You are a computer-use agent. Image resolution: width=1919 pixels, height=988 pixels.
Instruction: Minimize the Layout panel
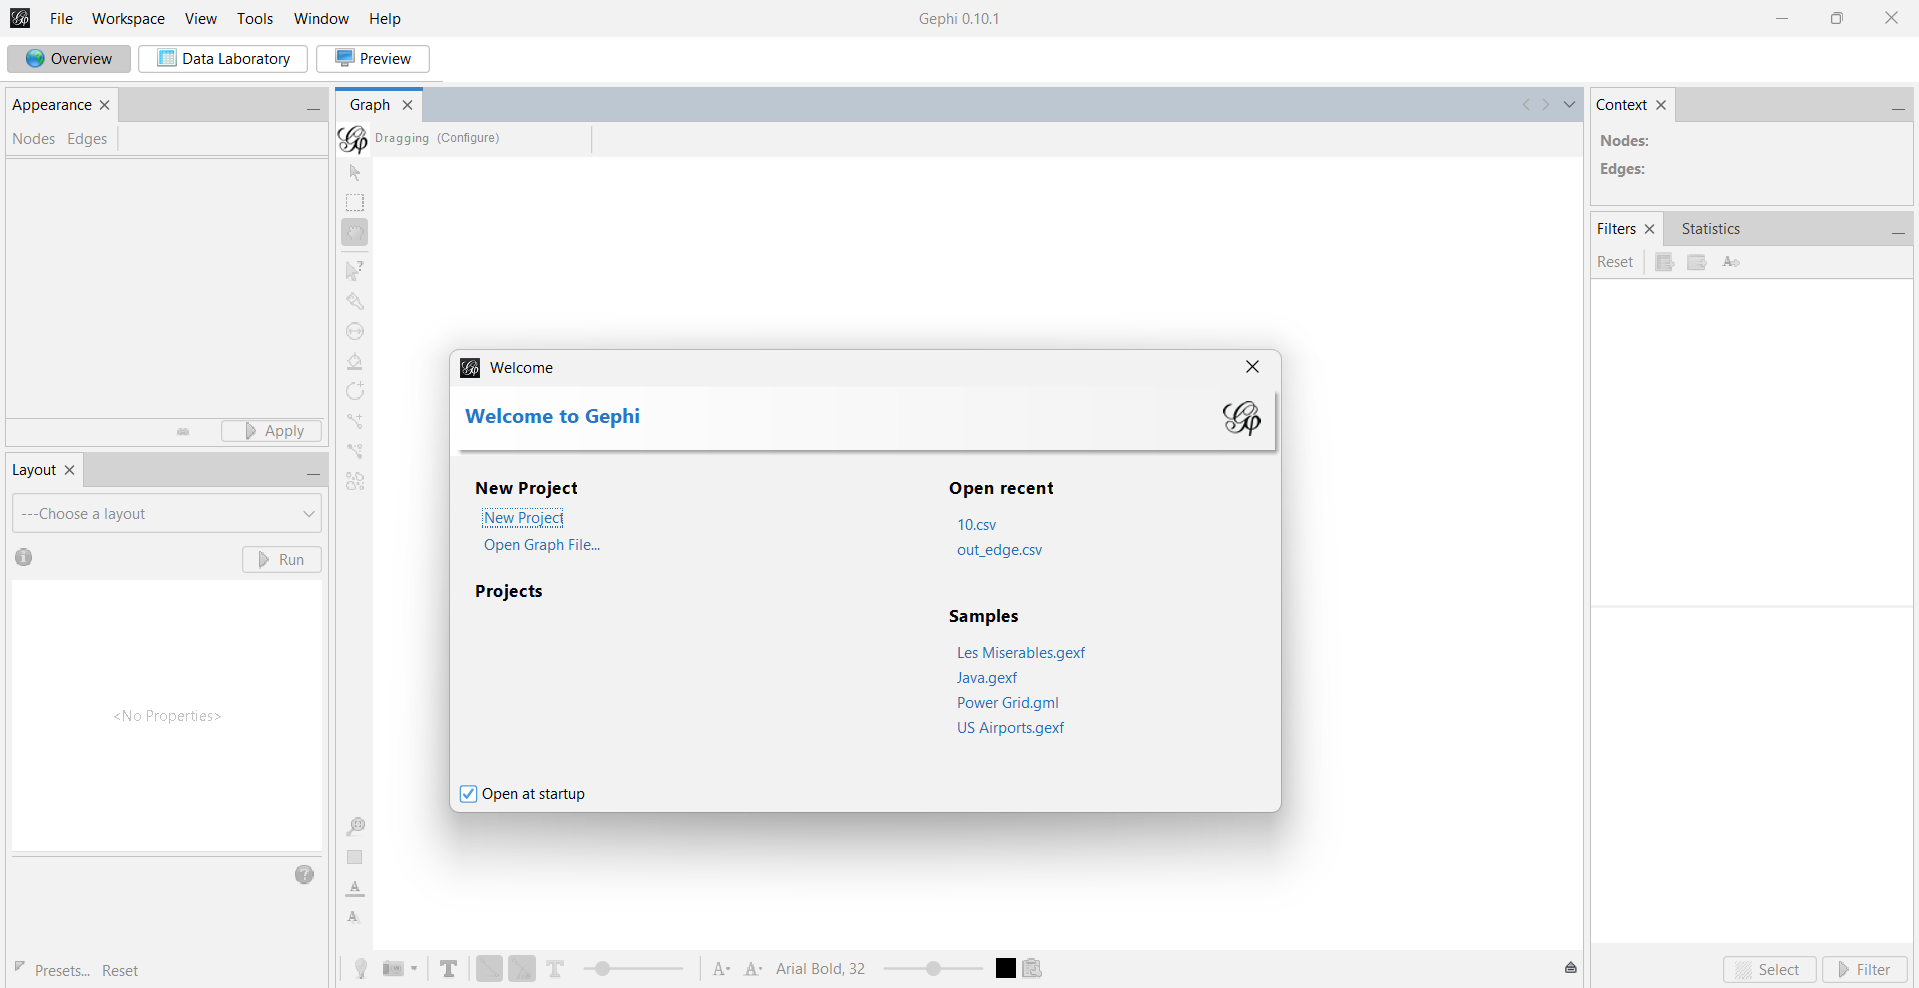(313, 472)
